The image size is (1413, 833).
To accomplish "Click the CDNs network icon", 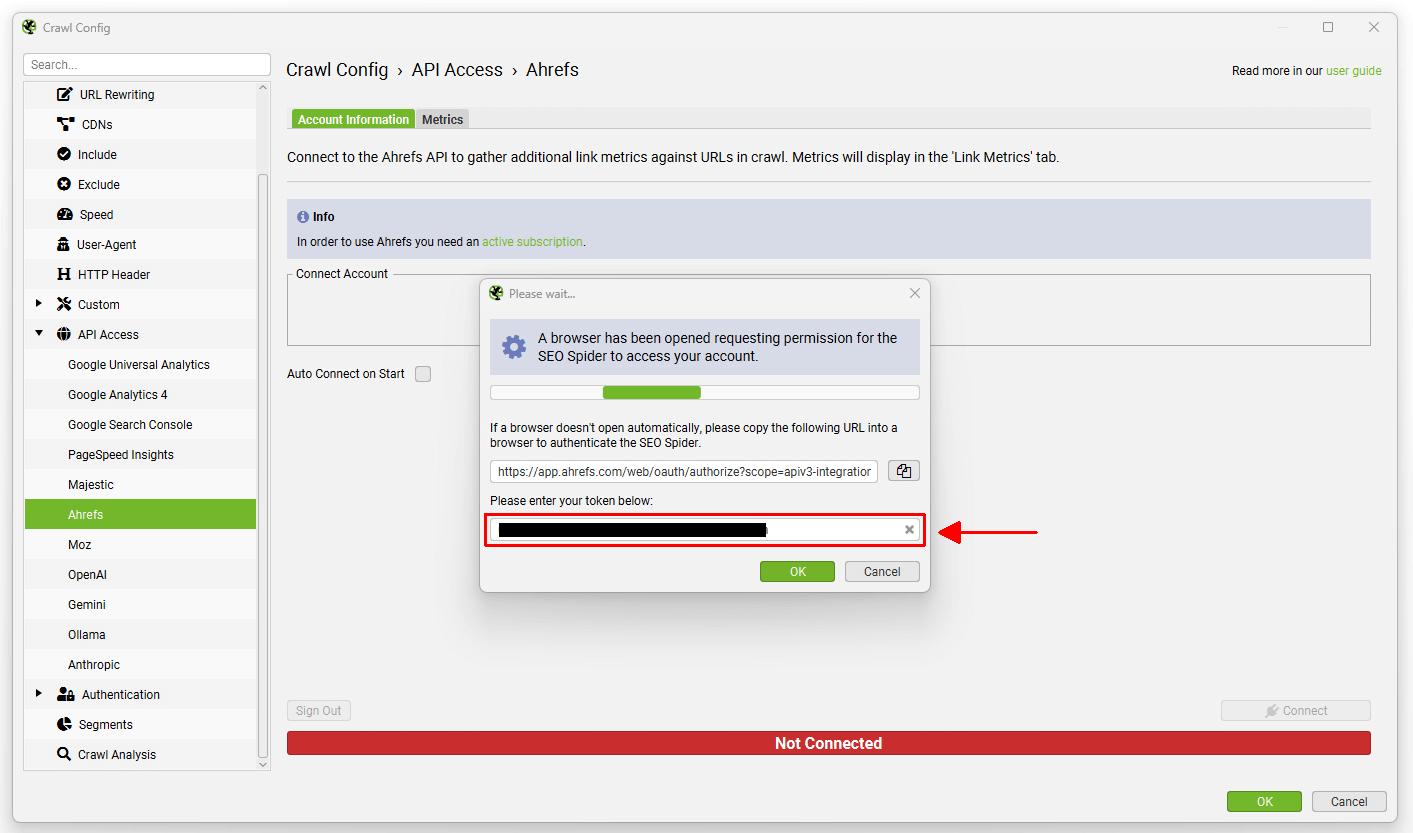I will click(x=66, y=125).
